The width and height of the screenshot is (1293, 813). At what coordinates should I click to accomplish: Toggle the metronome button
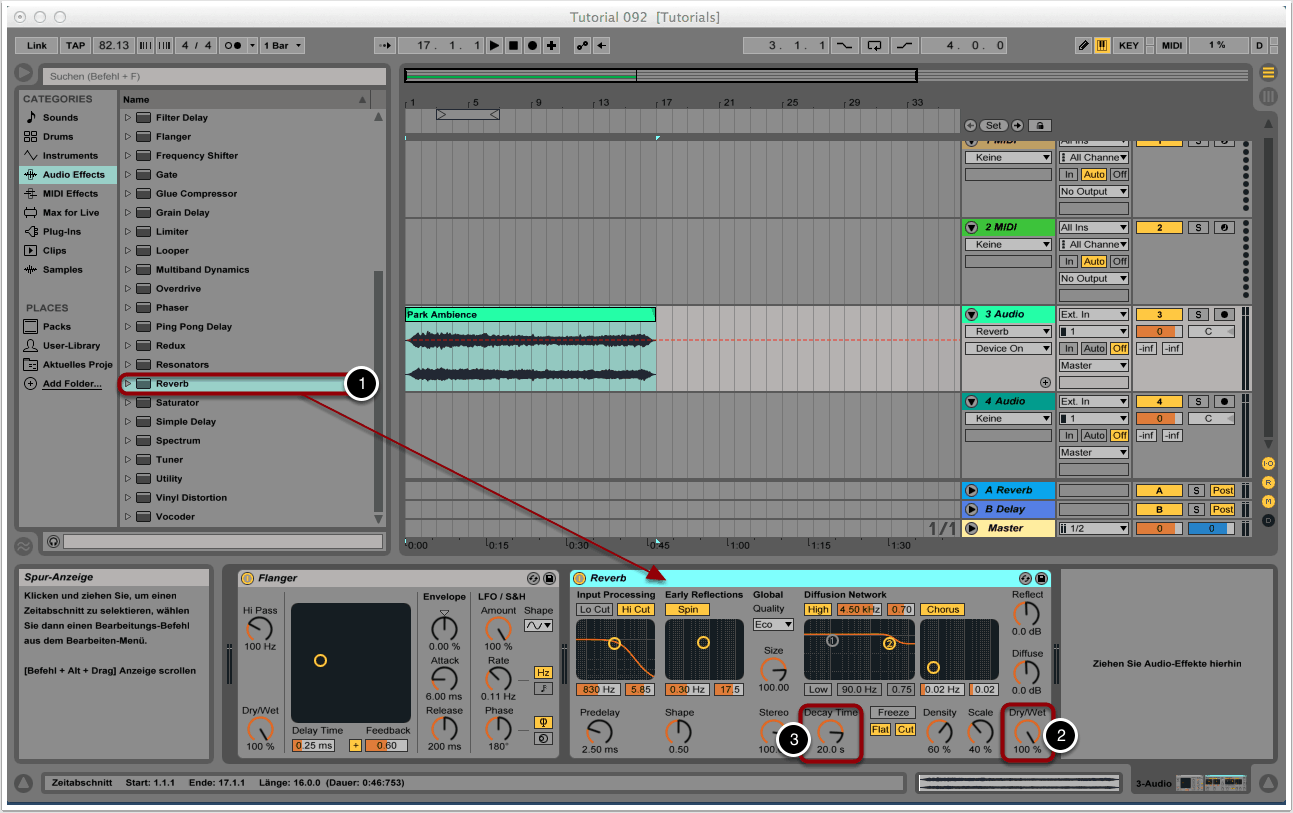234,46
